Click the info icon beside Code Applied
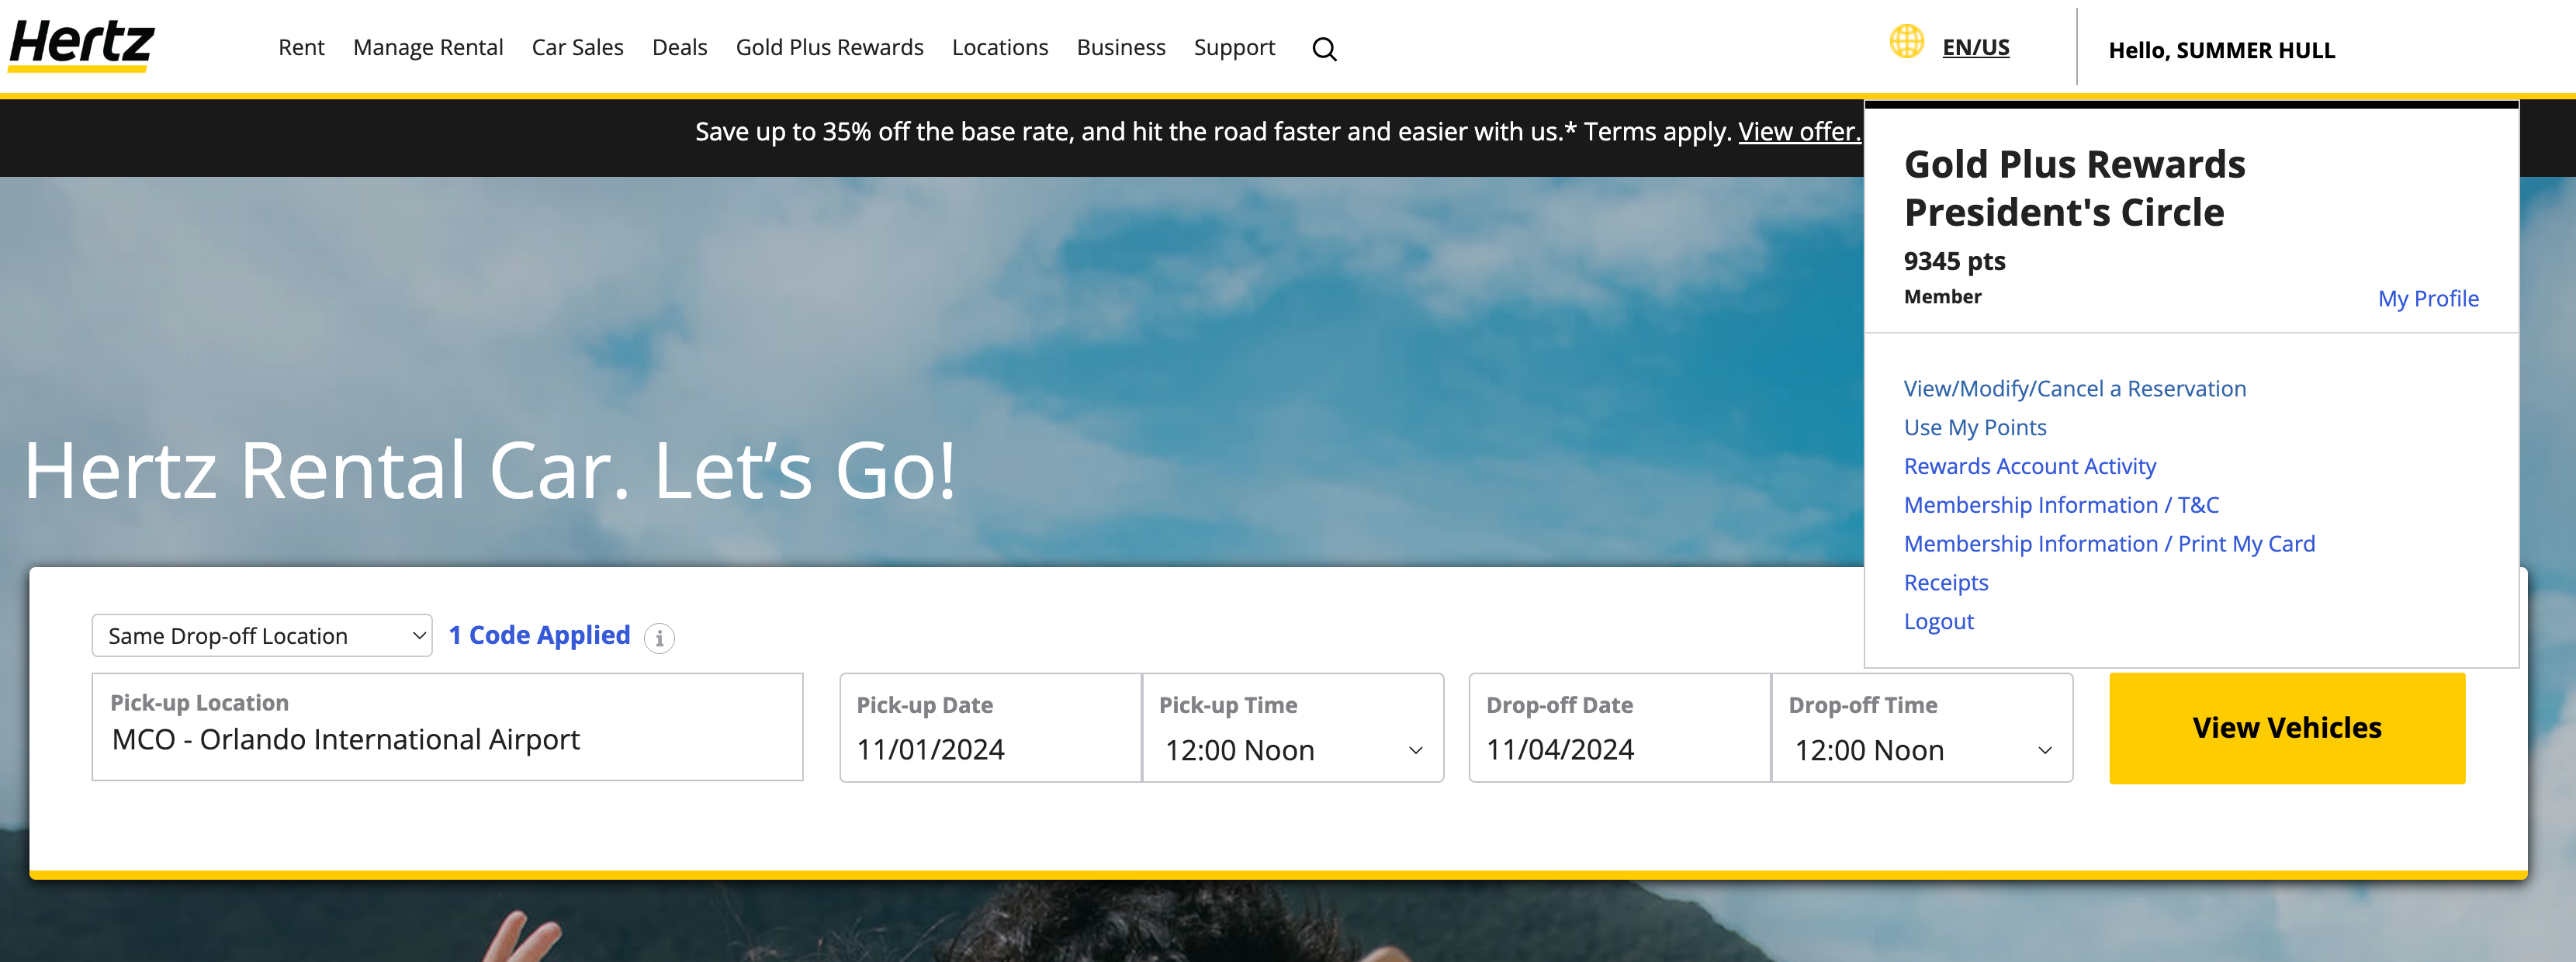Screen dimensions: 2576x962 coord(659,638)
